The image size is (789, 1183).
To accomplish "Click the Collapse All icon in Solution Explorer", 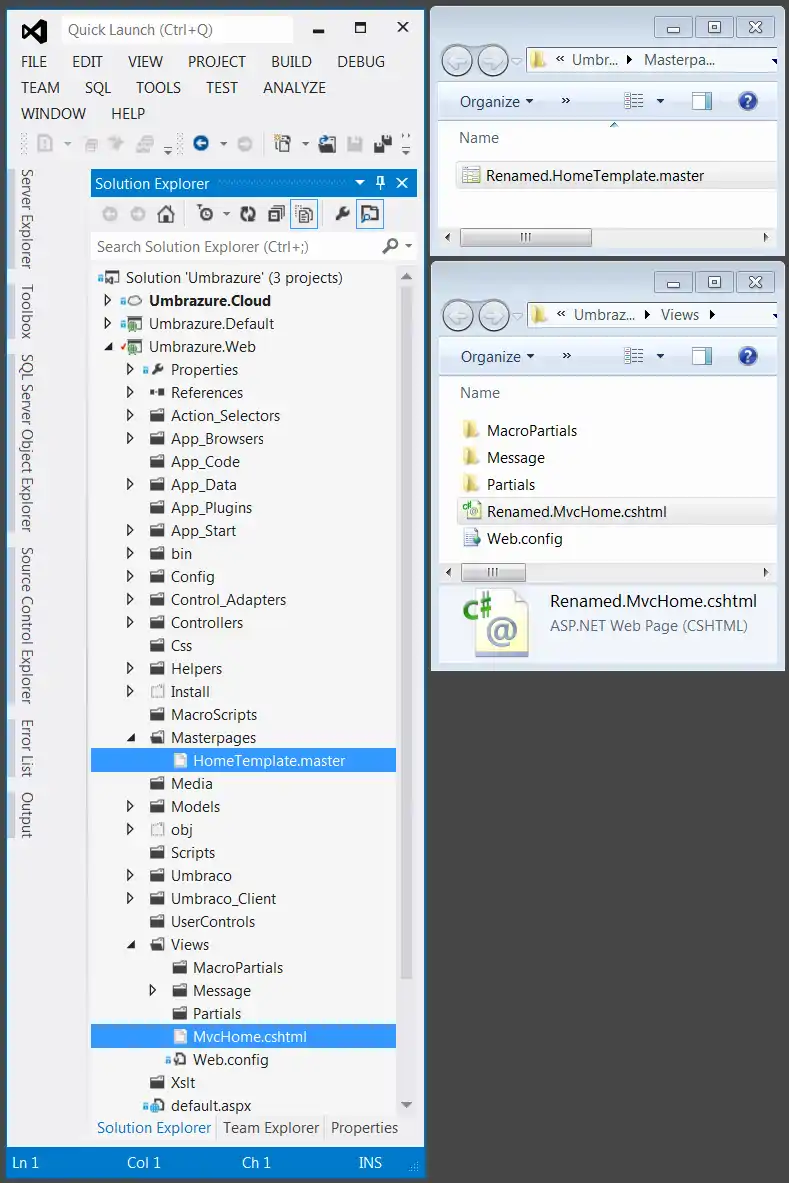I will pos(276,214).
